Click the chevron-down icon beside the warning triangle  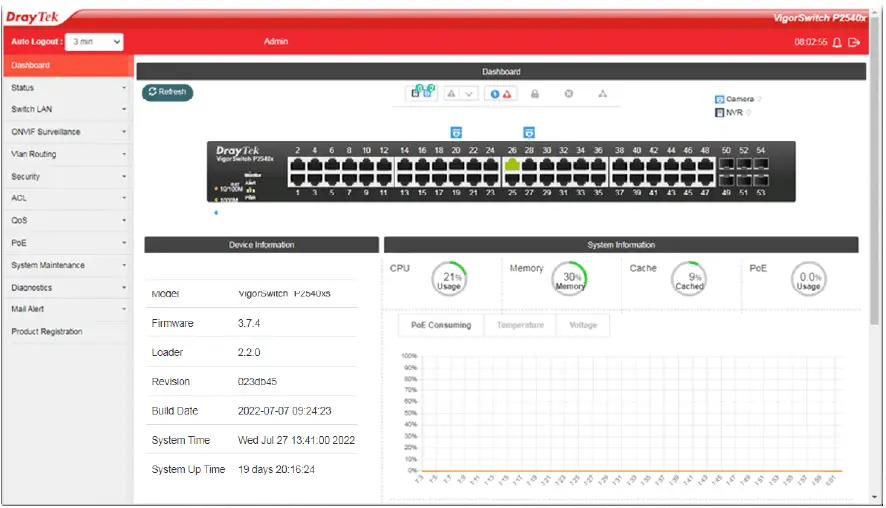pyautogui.click(x=469, y=94)
